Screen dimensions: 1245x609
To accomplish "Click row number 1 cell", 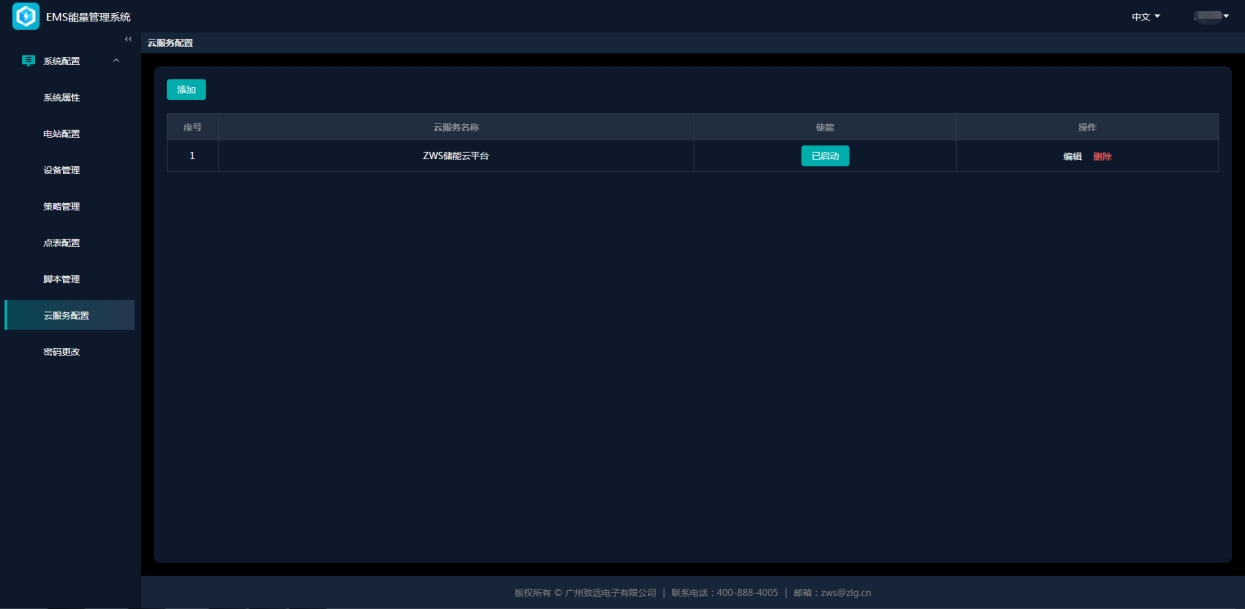I will [192, 156].
